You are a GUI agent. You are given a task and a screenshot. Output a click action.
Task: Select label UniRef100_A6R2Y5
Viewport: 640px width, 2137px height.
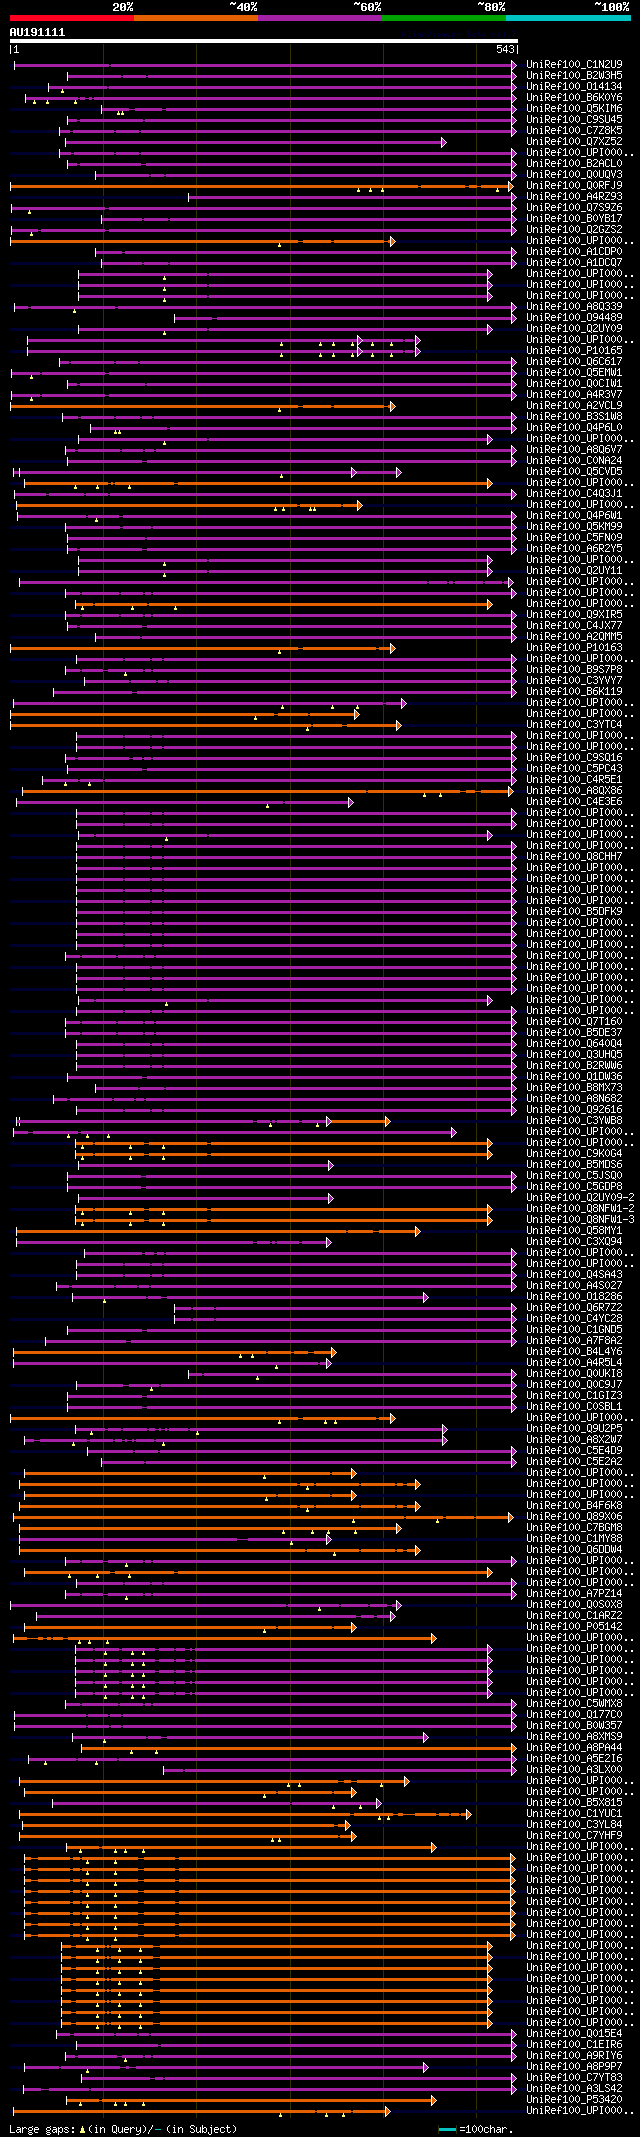tap(574, 548)
